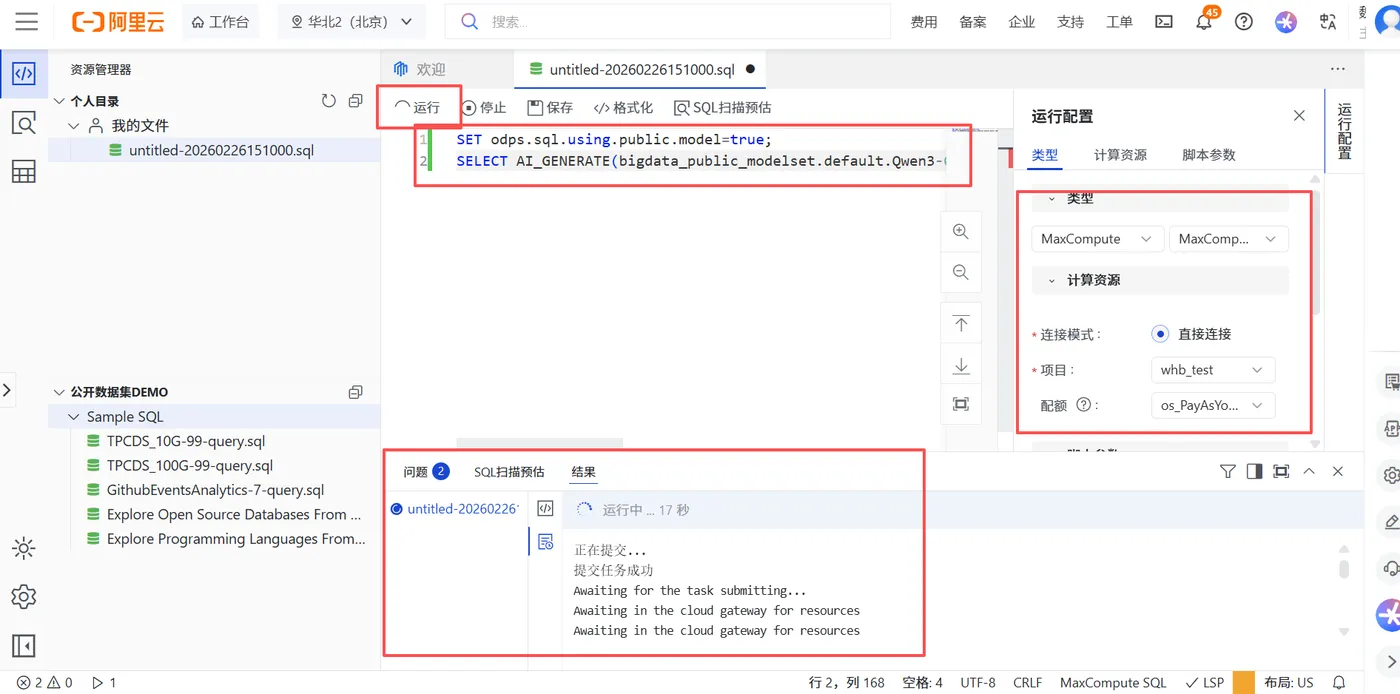The width and height of the screenshot is (1400, 694).
Task: Toggle theme with the sun icon
Action: coord(24,548)
